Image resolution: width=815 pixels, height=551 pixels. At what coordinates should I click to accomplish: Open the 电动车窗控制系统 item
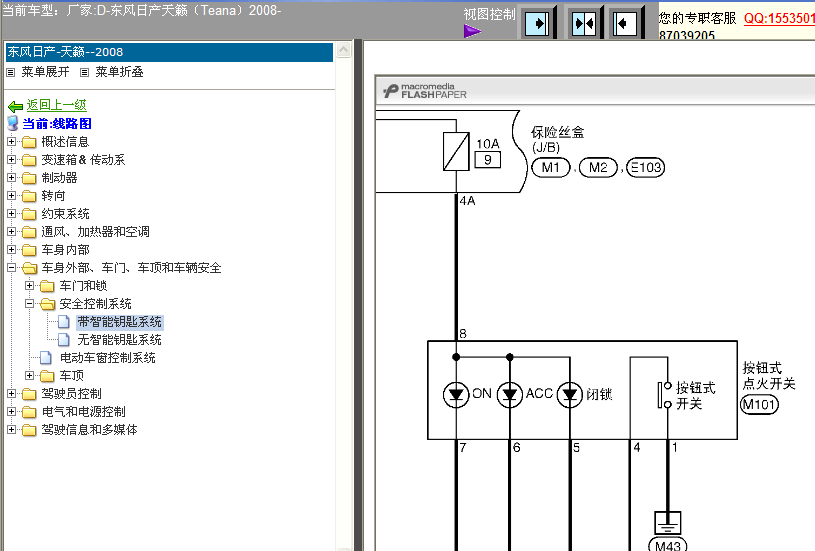(x=108, y=358)
